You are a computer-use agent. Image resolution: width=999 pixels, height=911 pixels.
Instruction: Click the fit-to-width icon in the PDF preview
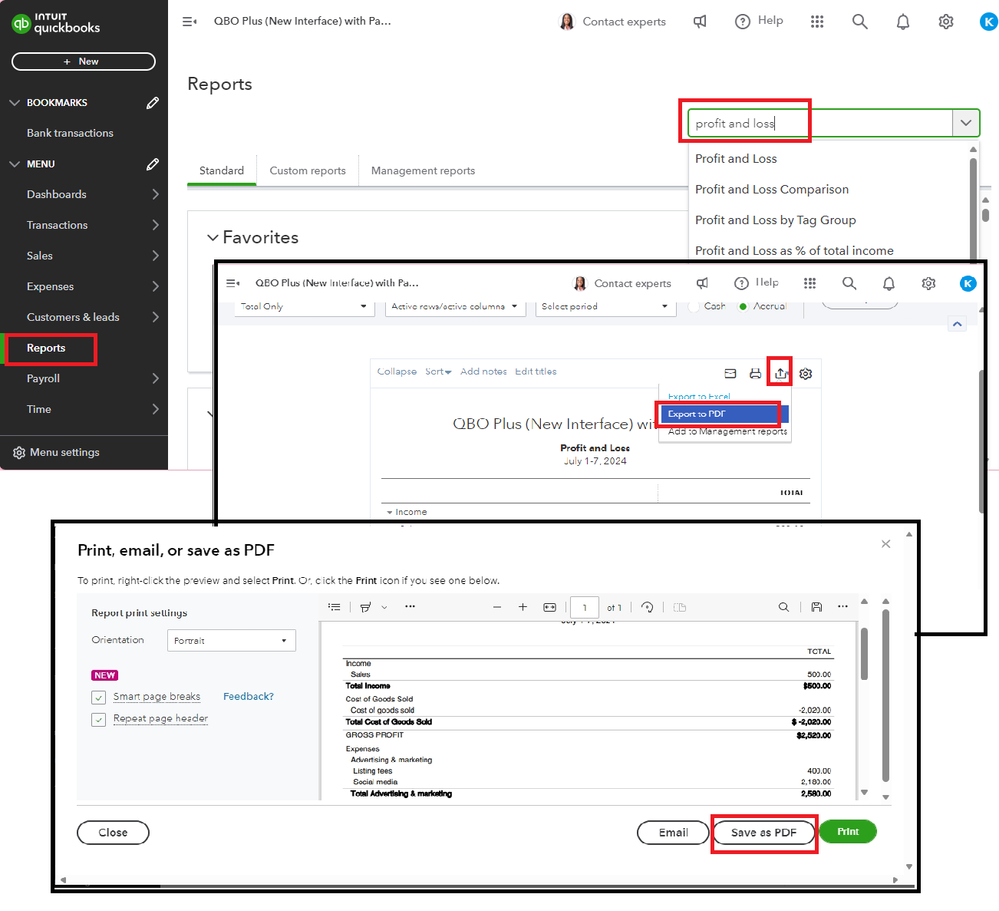(549, 607)
